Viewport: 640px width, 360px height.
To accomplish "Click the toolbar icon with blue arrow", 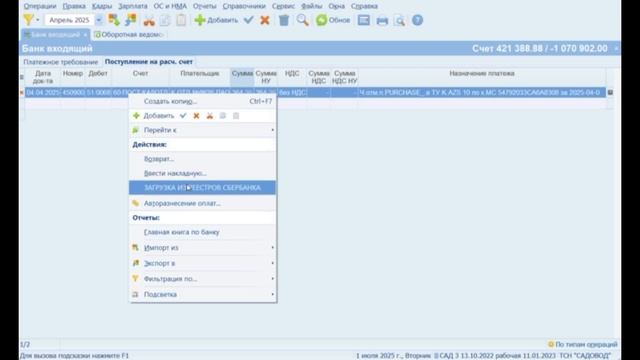I will (x=131, y=20).
